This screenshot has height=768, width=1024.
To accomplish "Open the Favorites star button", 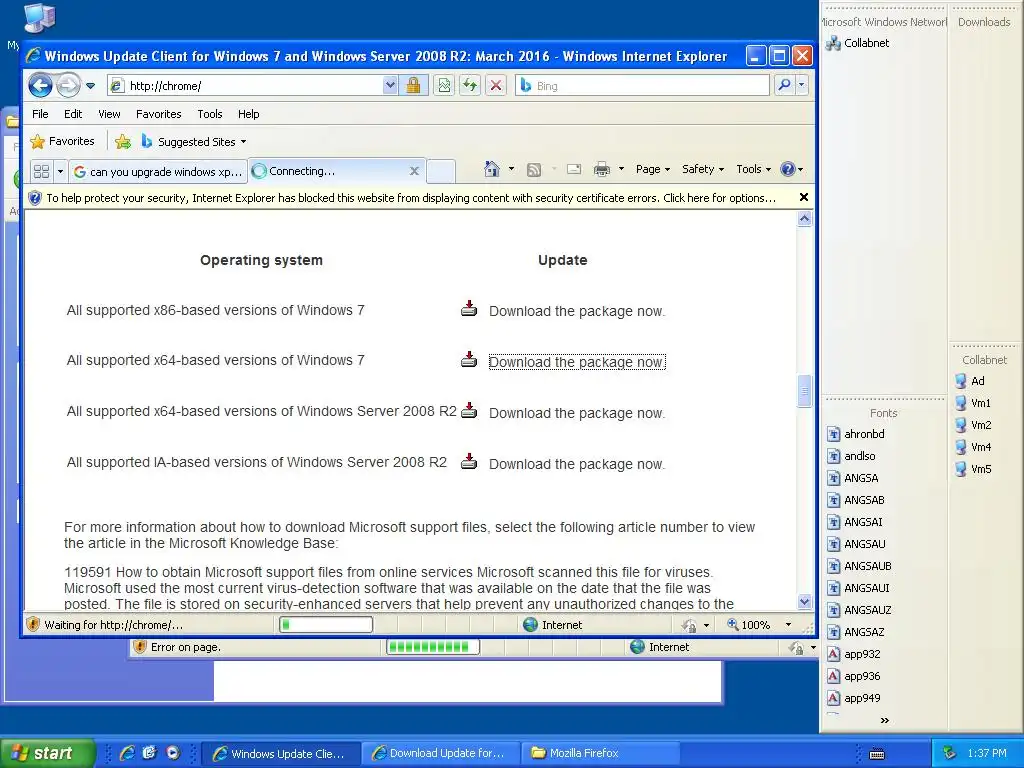I will (63, 141).
